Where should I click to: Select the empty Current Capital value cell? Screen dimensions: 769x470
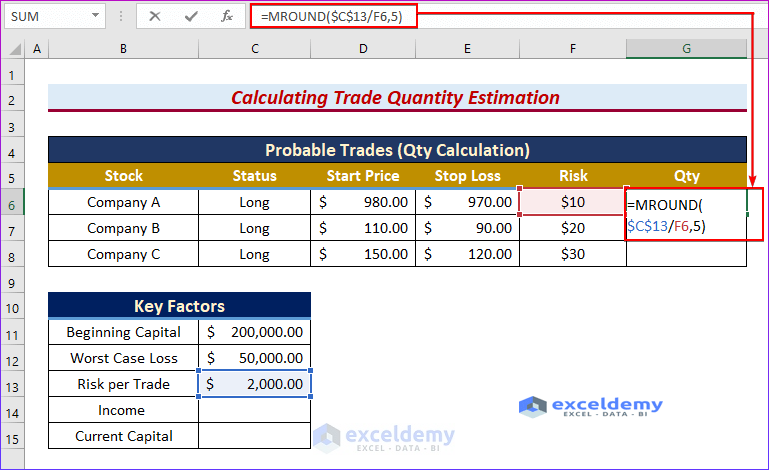(x=255, y=436)
